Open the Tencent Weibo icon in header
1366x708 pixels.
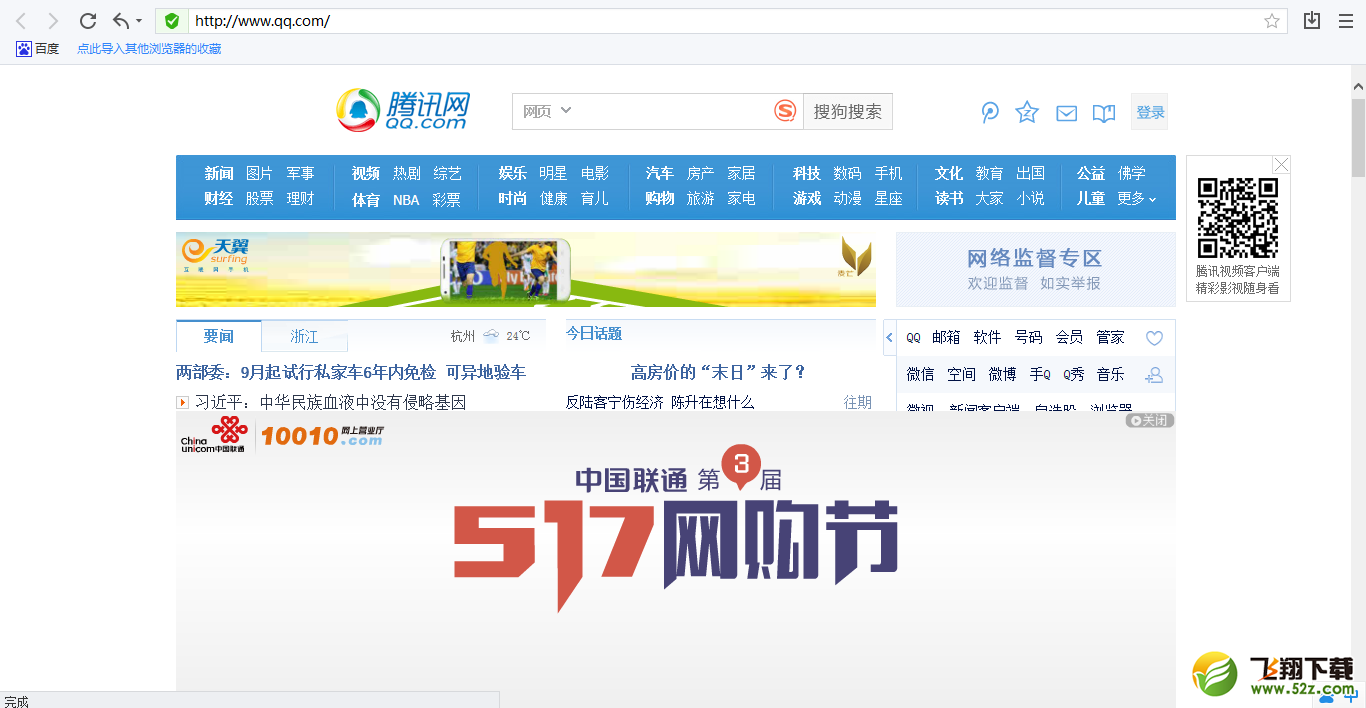pos(990,113)
